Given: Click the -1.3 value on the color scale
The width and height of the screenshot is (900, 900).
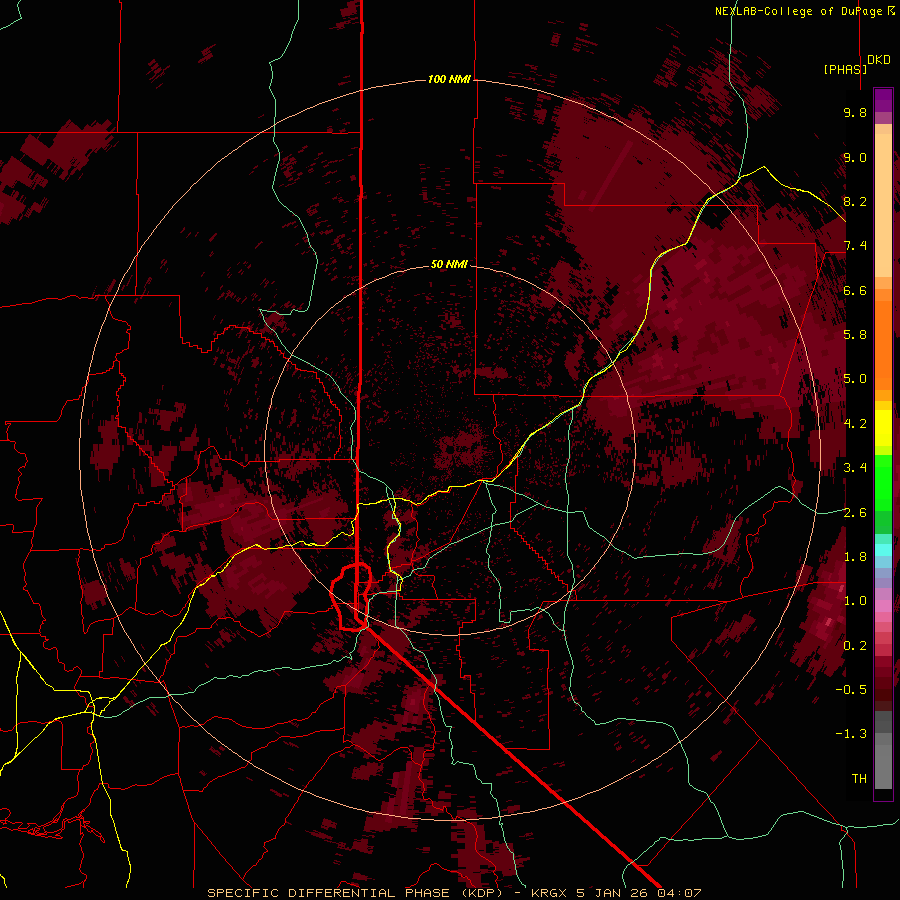Looking at the screenshot, I should click(851, 734).
